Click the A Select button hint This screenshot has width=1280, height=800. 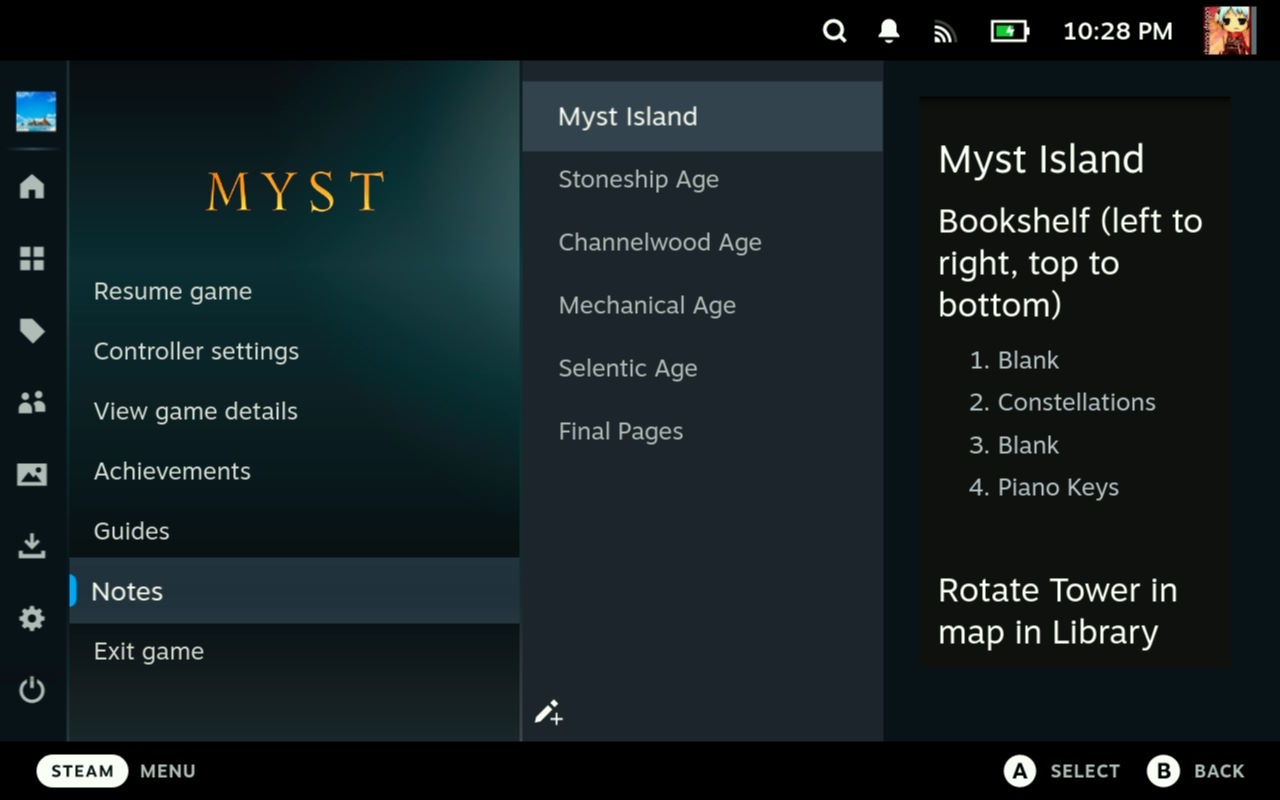coord(1062,771)
